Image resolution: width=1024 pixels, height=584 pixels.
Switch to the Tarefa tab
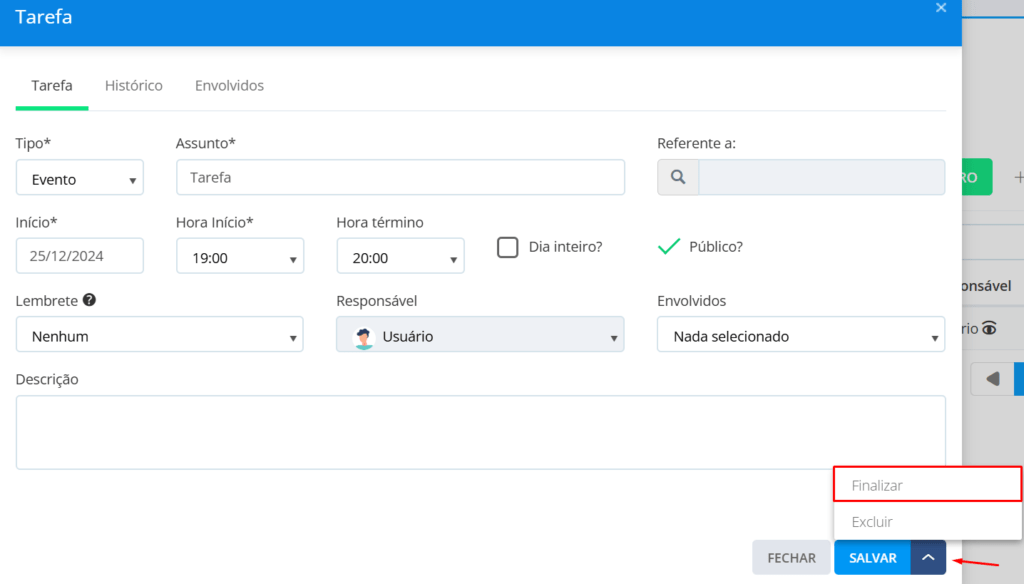pos(52,86)
